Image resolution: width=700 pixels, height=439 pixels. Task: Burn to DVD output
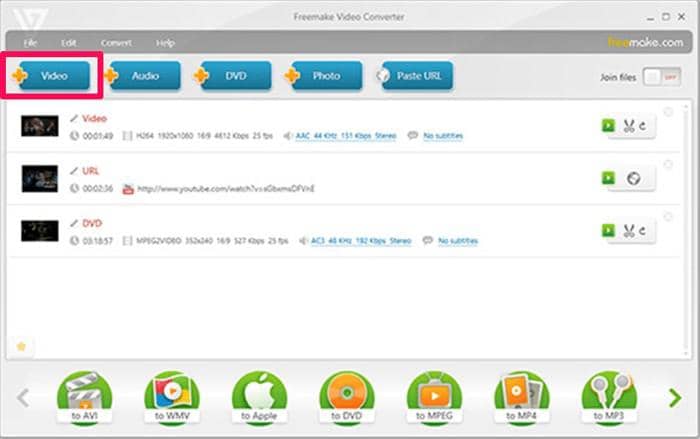pyautogui.click(x=346, y=397)
